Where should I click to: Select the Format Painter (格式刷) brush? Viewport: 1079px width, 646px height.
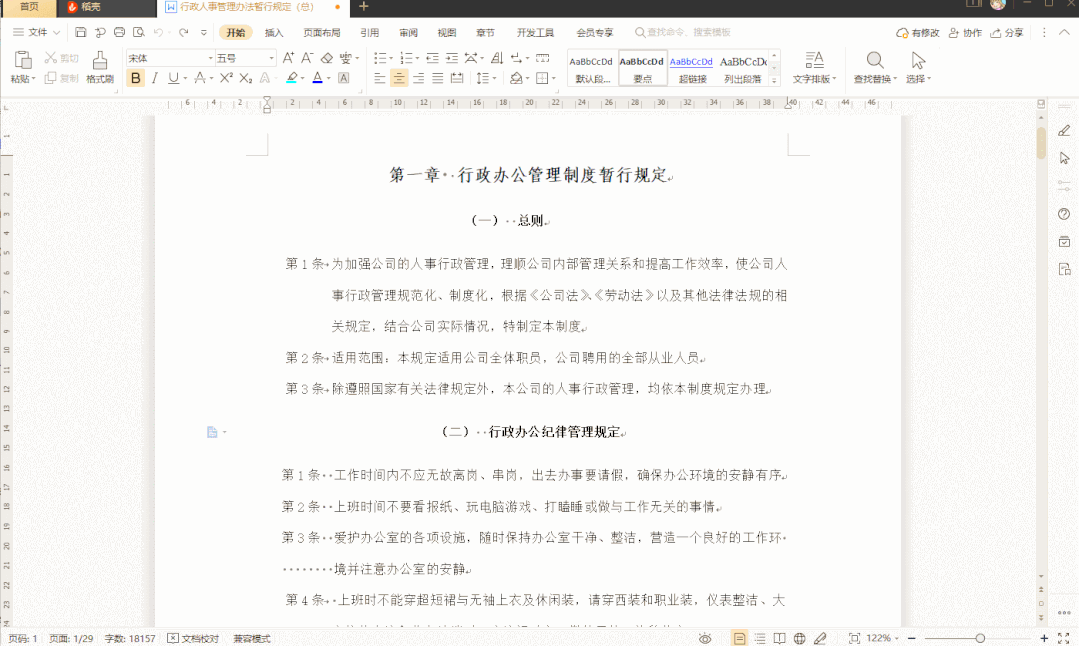[100, 67]
